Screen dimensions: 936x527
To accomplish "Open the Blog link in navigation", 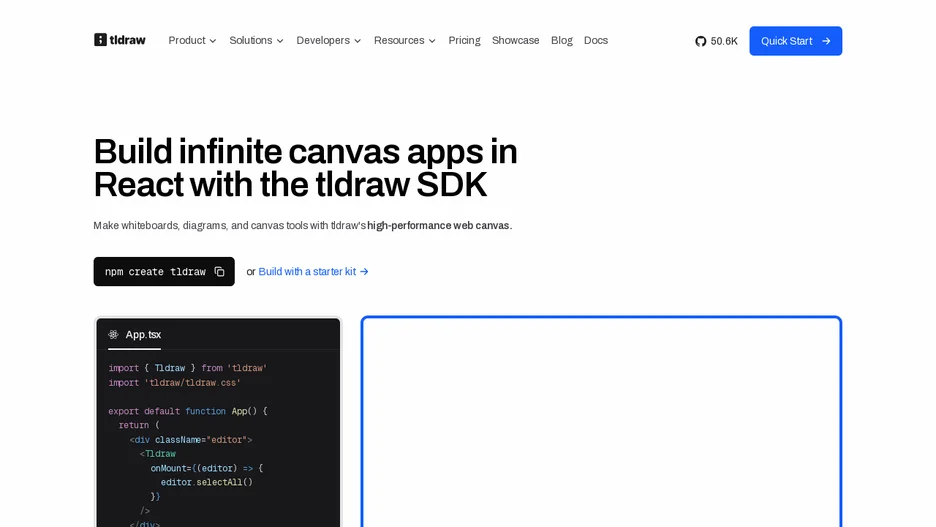I will (562, 41).
